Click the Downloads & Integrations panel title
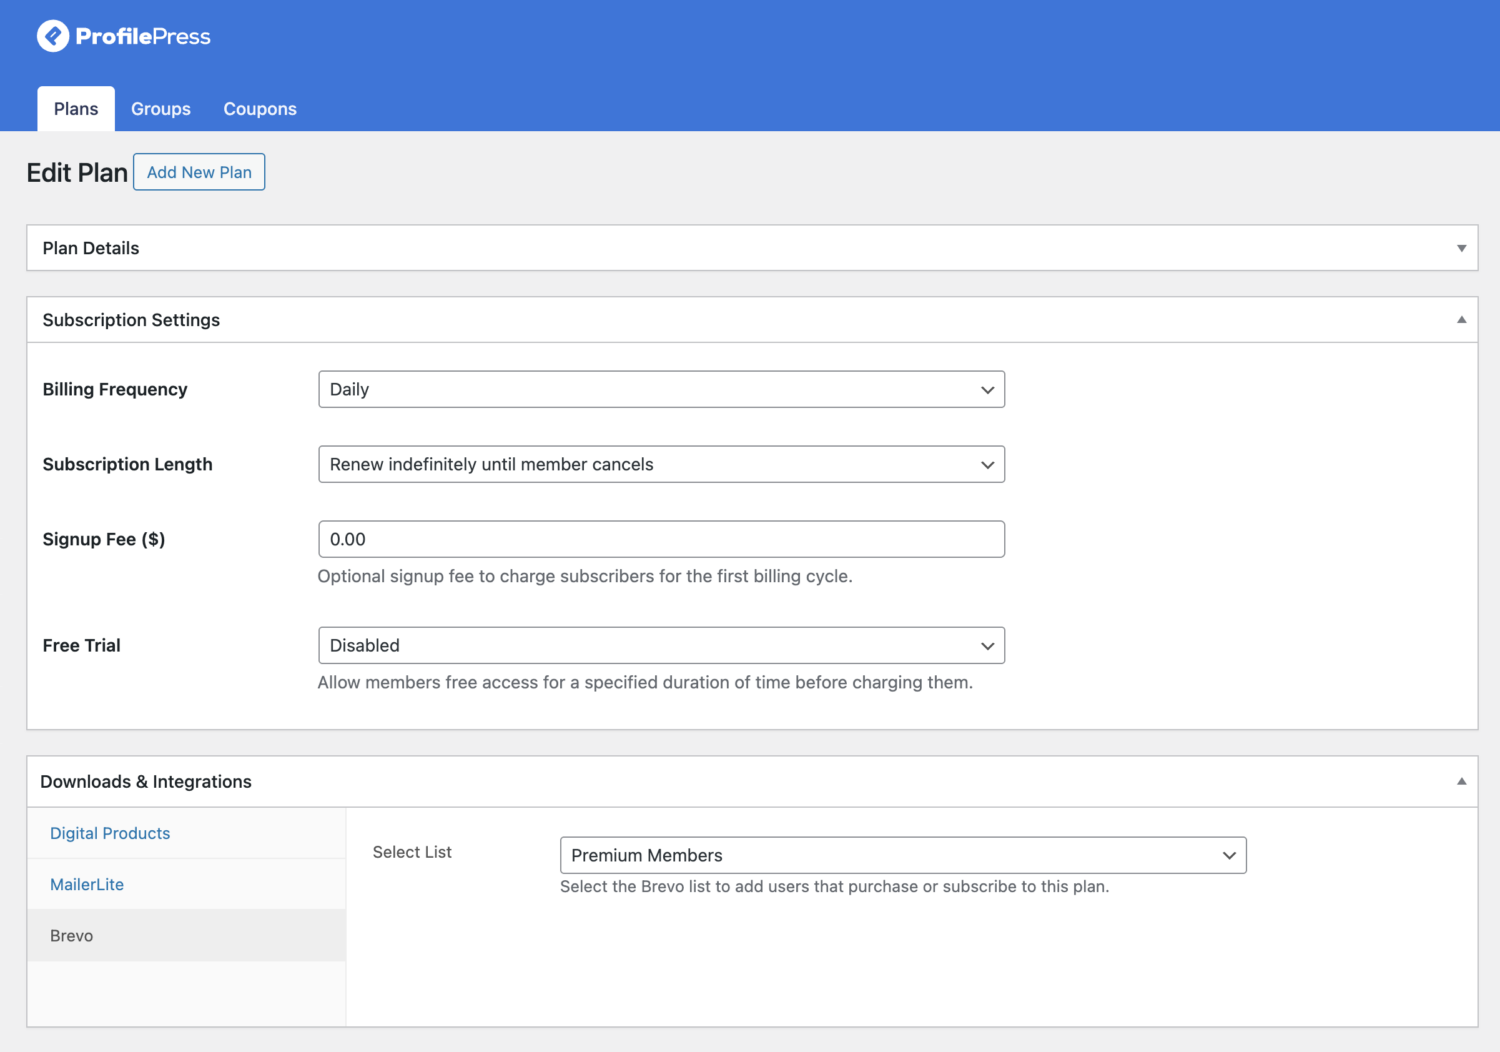Screen dimensions: 1500x1052 coord(146,782)
